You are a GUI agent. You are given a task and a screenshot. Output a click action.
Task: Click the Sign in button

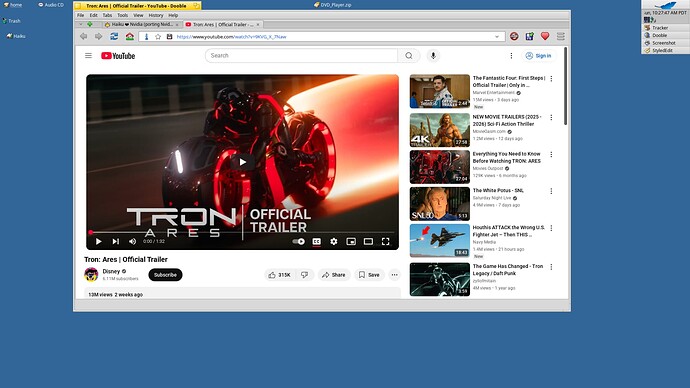pyautogui.click(x=539, y=56)
